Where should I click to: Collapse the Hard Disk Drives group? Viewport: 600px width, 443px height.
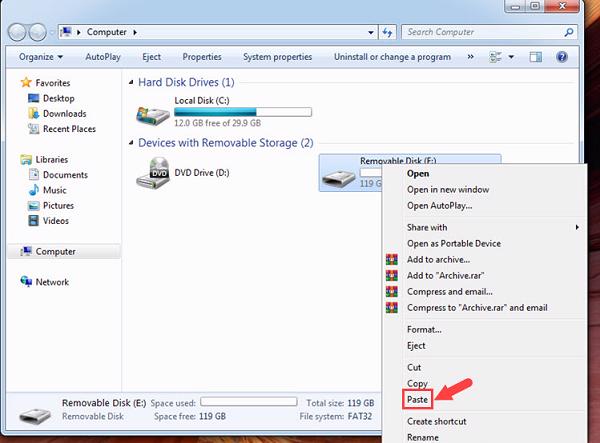131,82
